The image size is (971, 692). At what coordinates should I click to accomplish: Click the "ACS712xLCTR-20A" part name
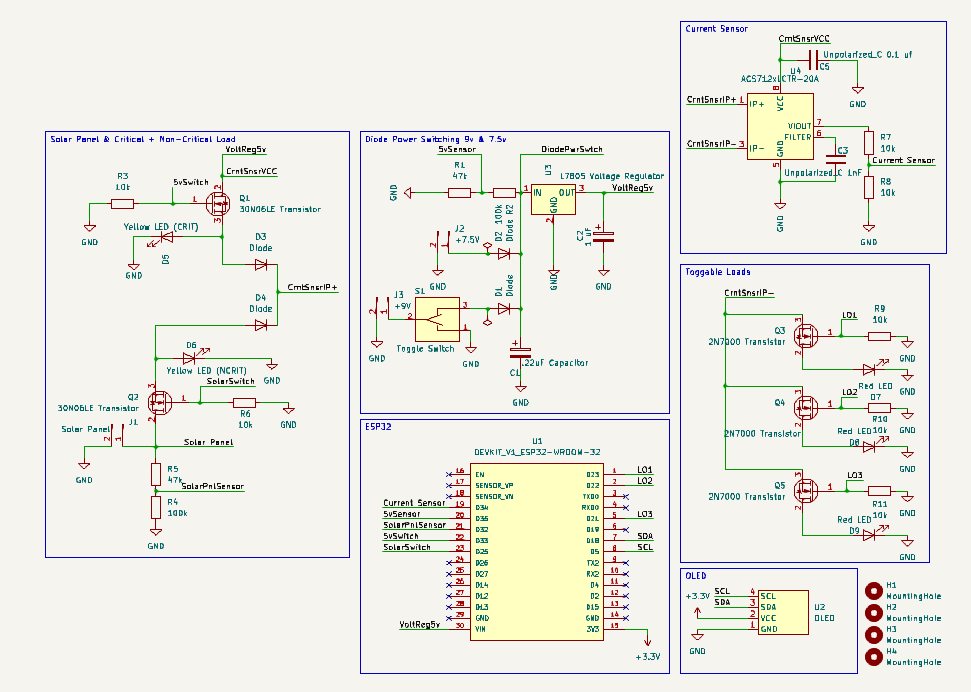point(780,79)
